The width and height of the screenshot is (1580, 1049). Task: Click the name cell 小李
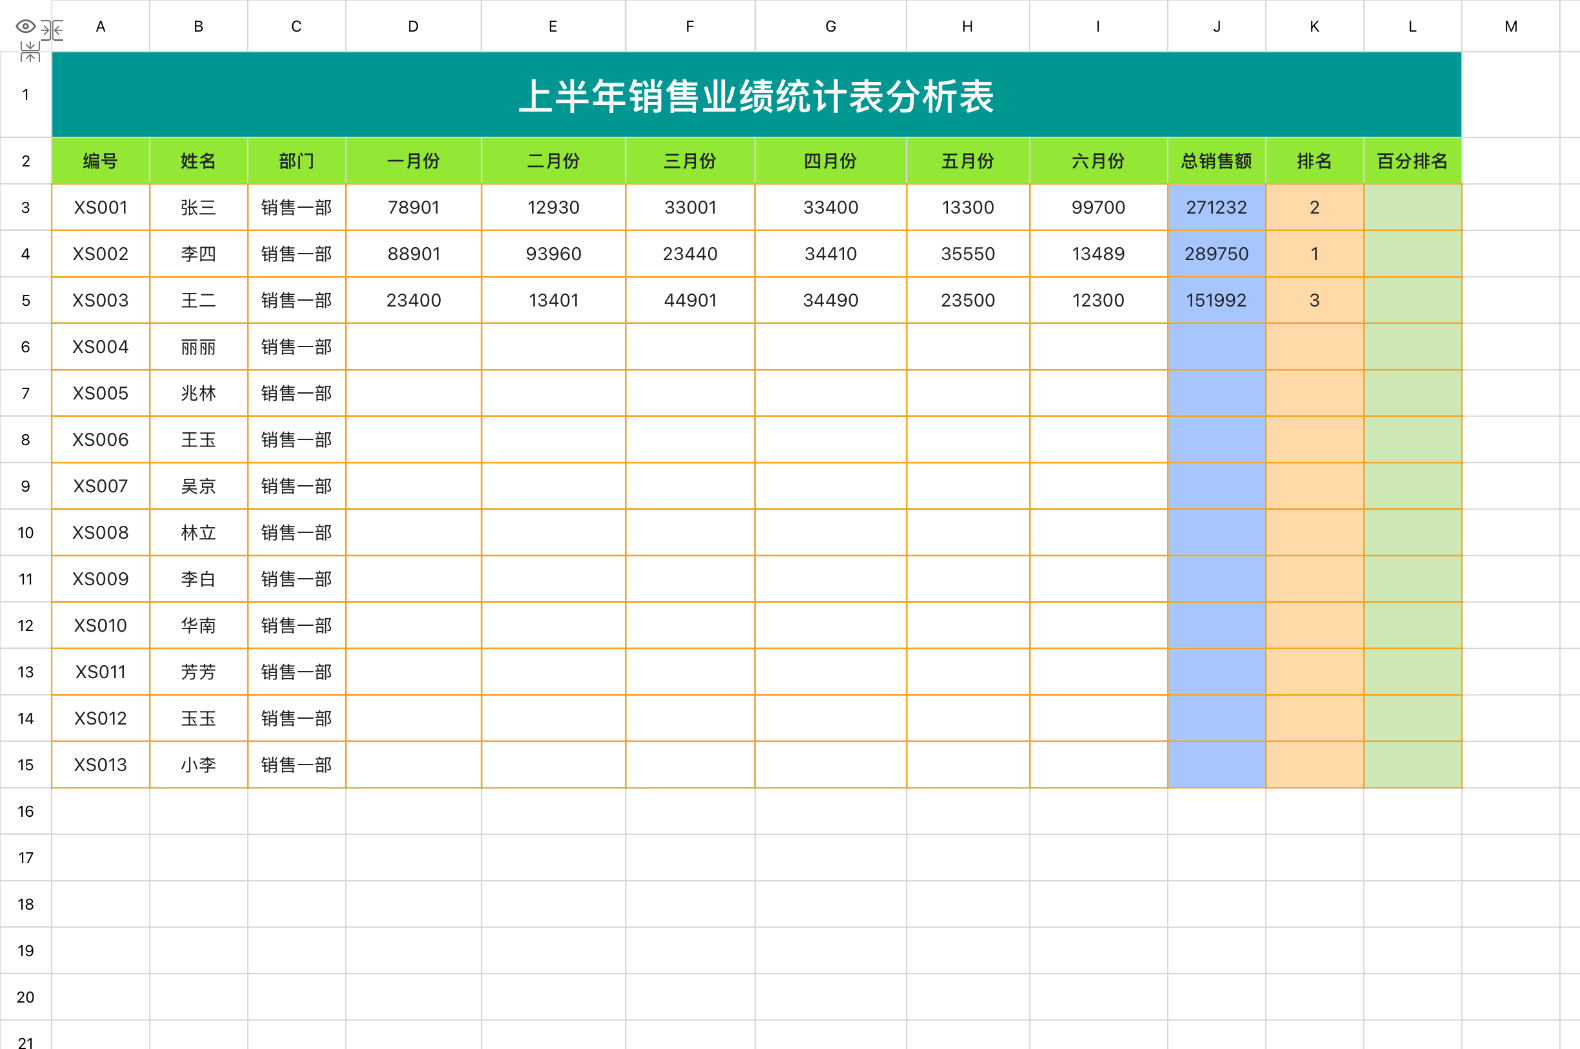click(198, 765)
